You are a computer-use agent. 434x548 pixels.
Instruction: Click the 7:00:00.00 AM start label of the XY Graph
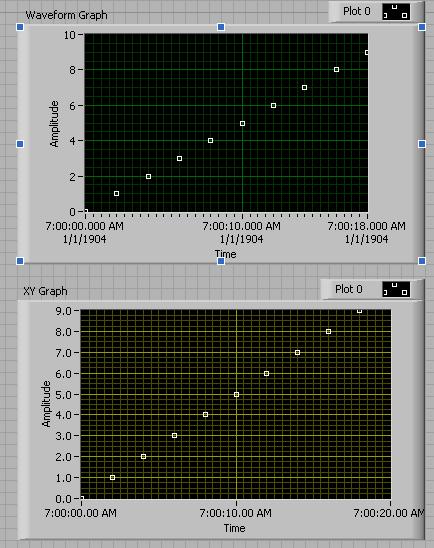[81, 513]
